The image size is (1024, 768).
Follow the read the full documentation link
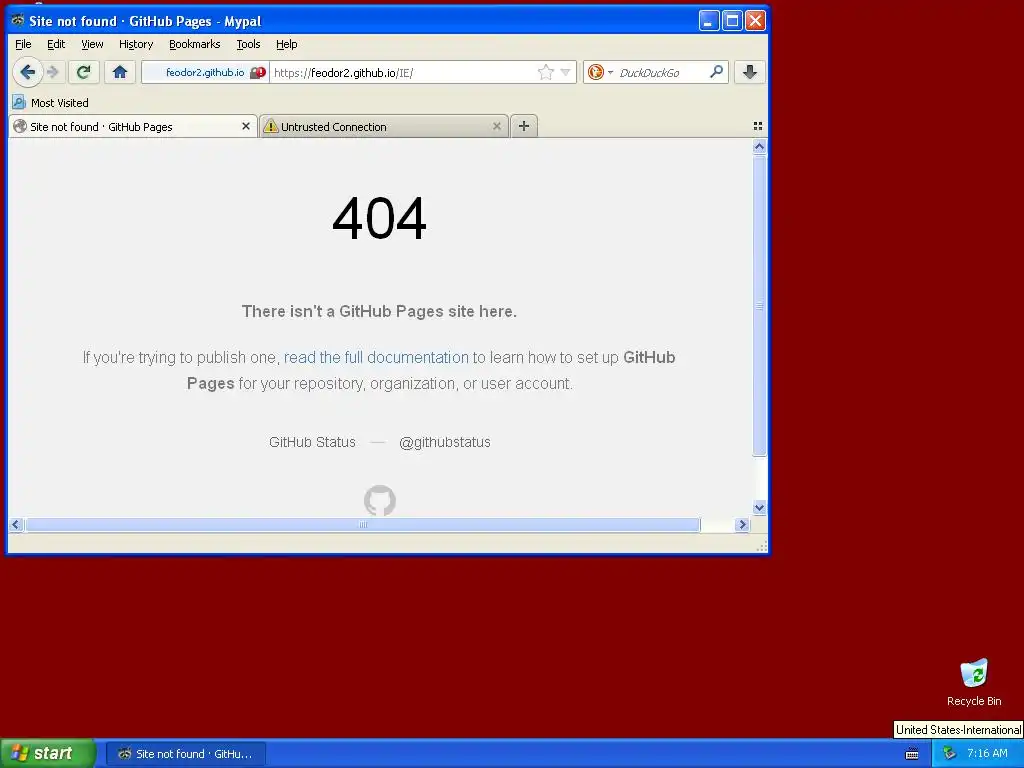(x=376, y=357)
